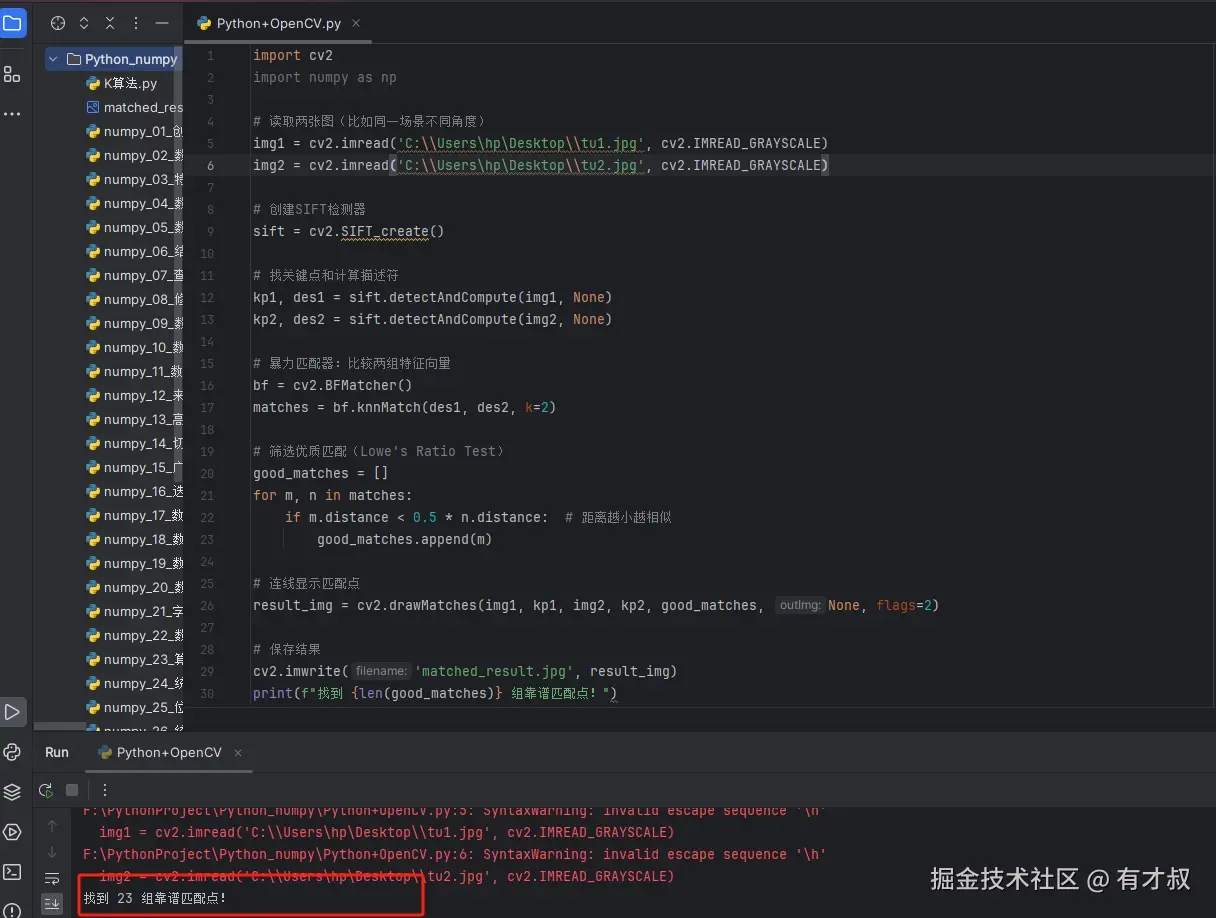Open the numpy_03 file in project tree

tap(134, 179)
